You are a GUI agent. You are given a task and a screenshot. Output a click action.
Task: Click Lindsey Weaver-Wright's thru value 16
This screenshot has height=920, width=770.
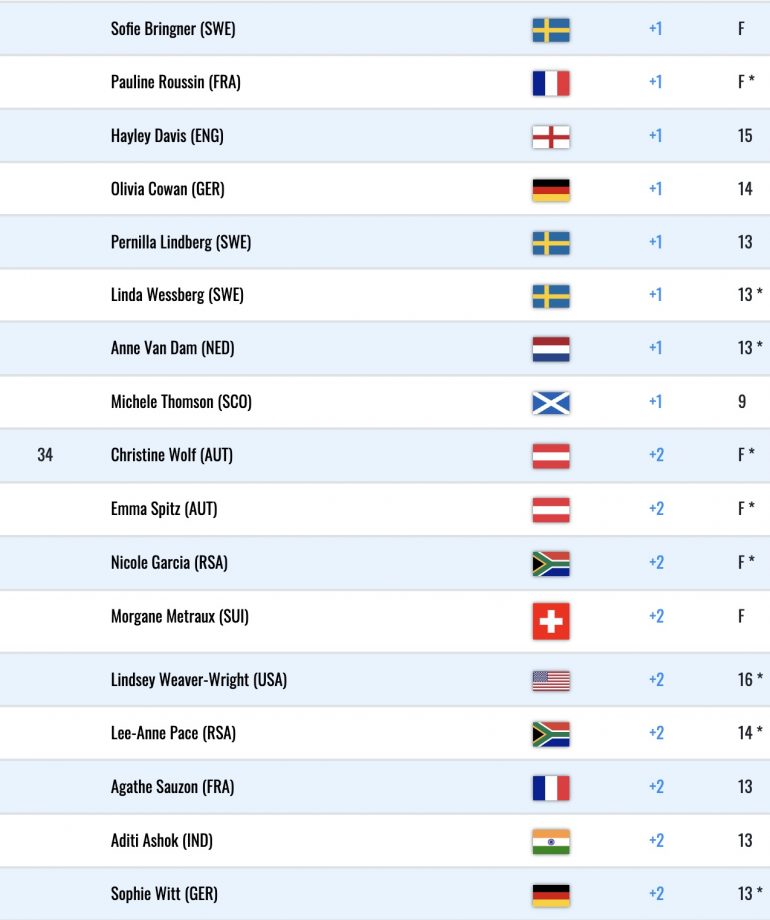pyautogui.click(x=745, y=679)
